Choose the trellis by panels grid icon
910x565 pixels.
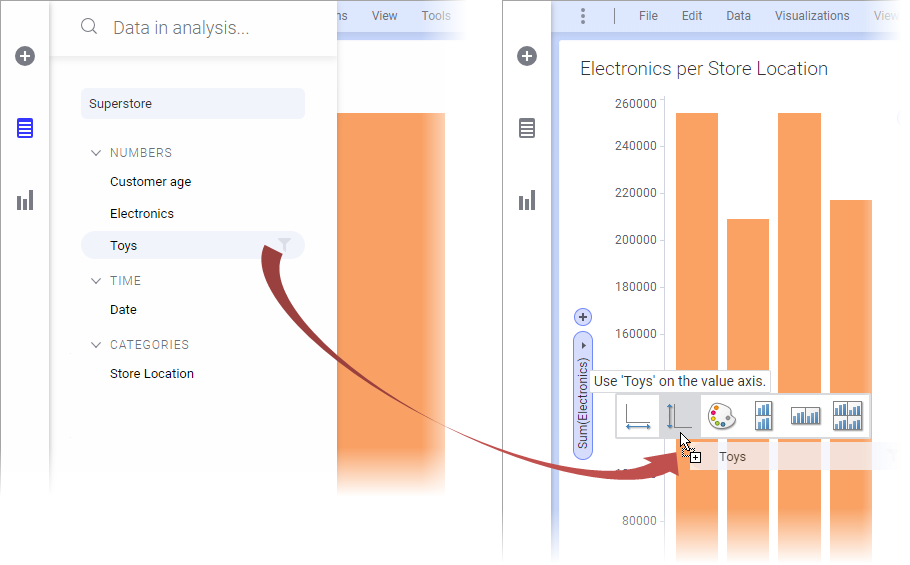(x=847, y=416)
